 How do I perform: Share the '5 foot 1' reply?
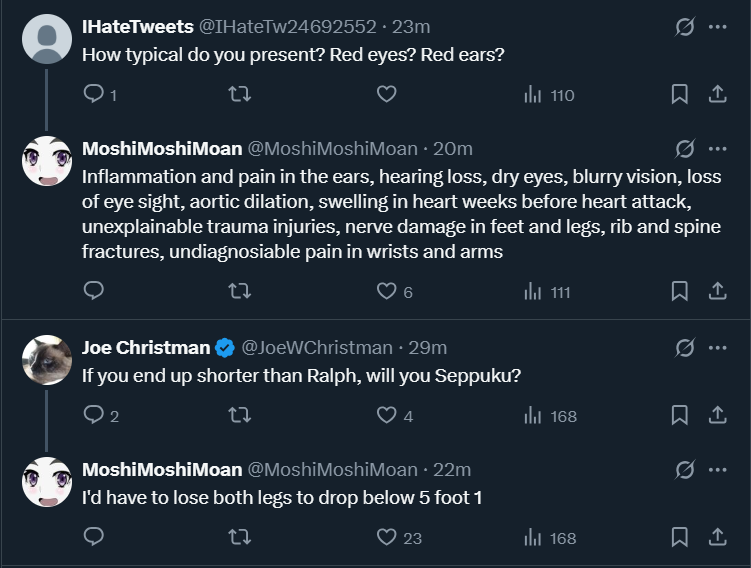coord(717,537)
